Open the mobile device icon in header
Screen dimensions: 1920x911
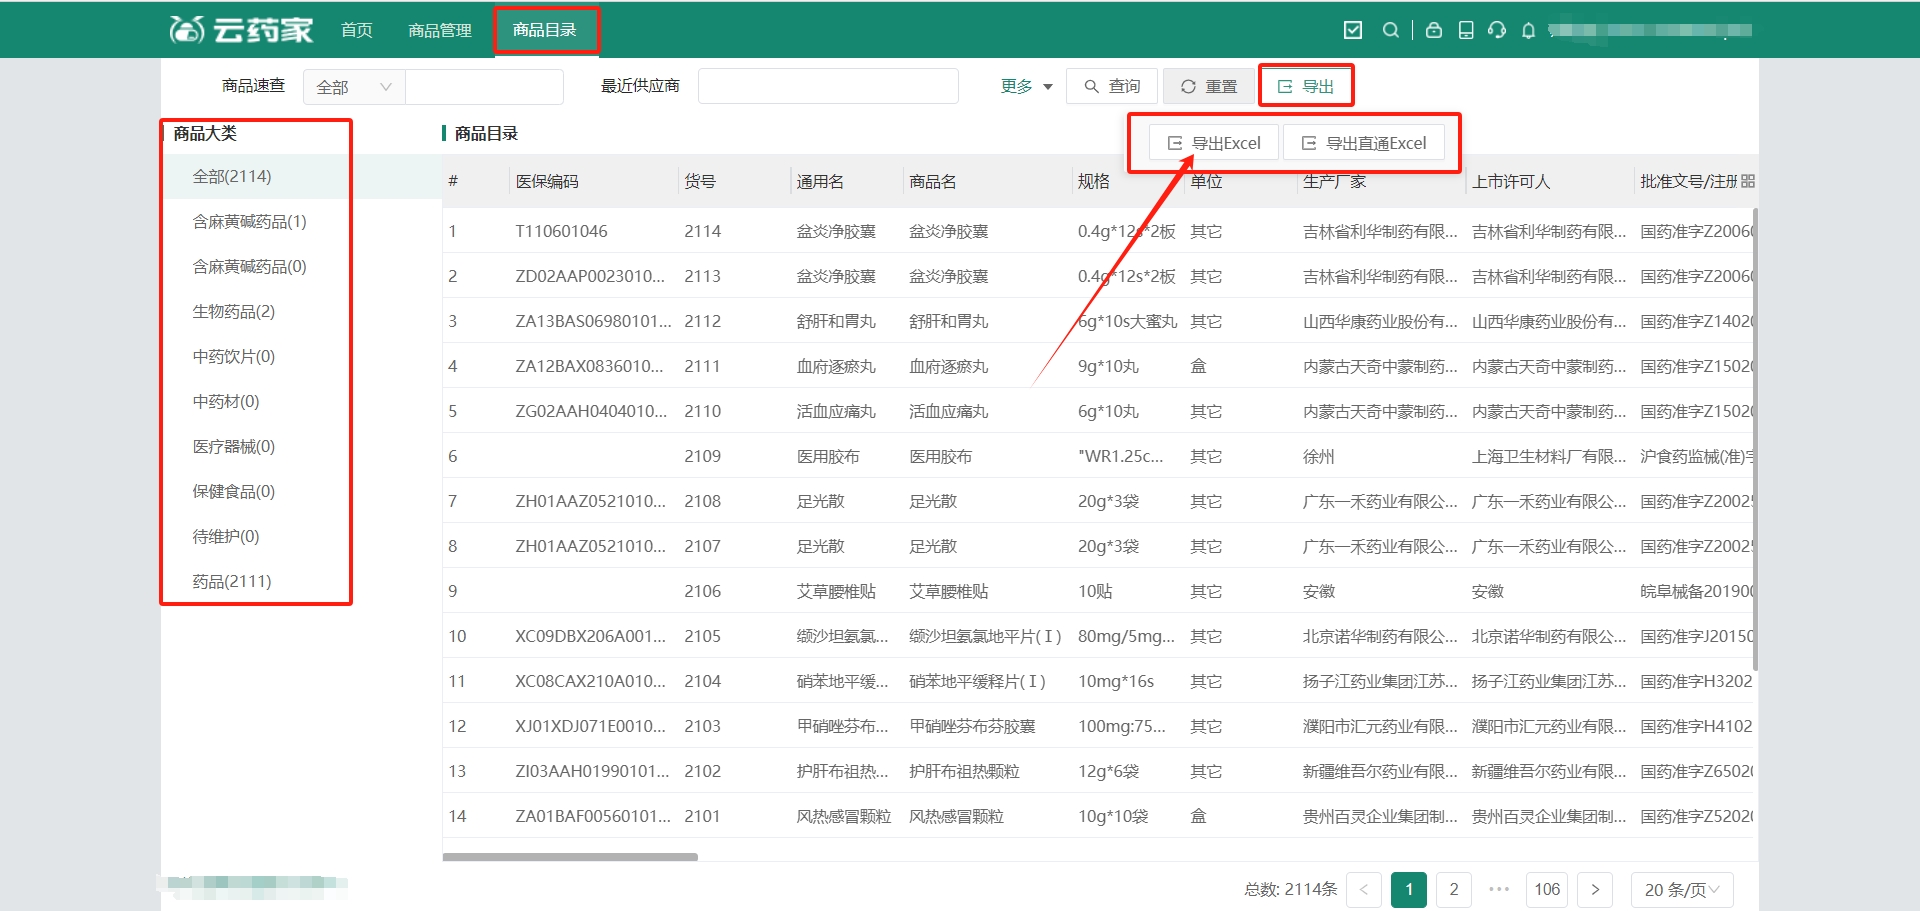point(1466,30)
